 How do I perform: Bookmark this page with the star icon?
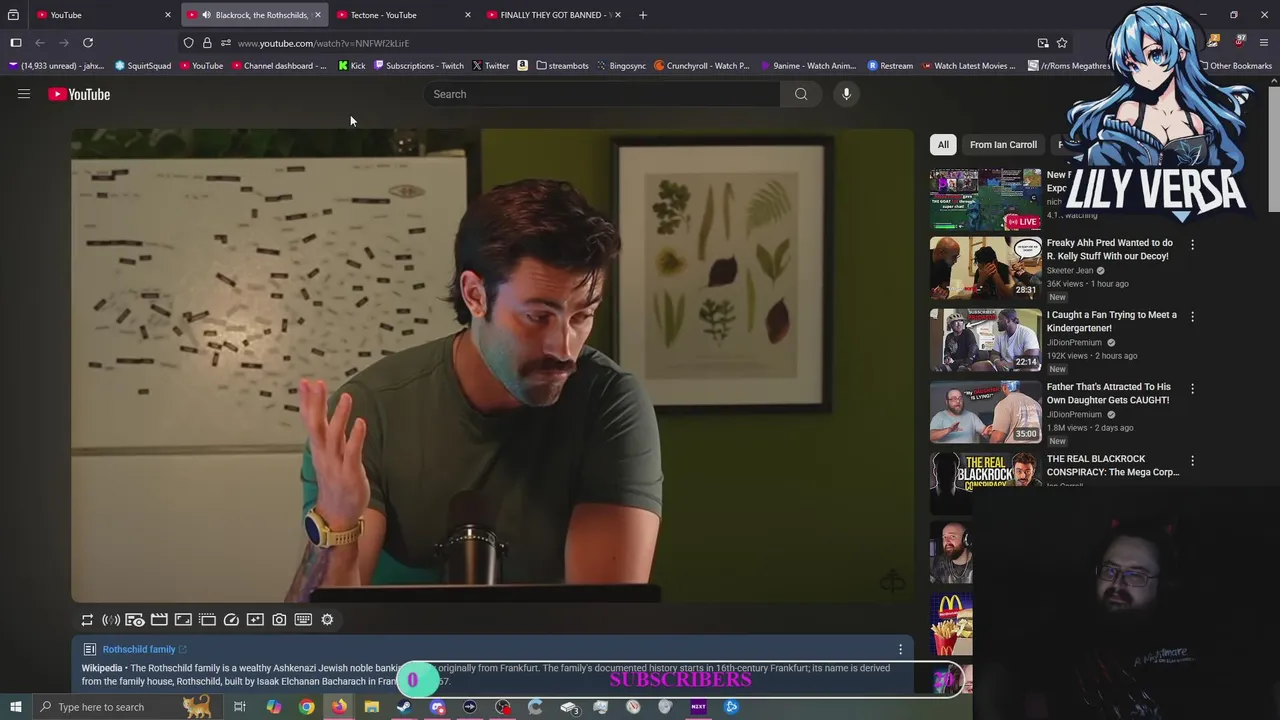coord(1062,43)
